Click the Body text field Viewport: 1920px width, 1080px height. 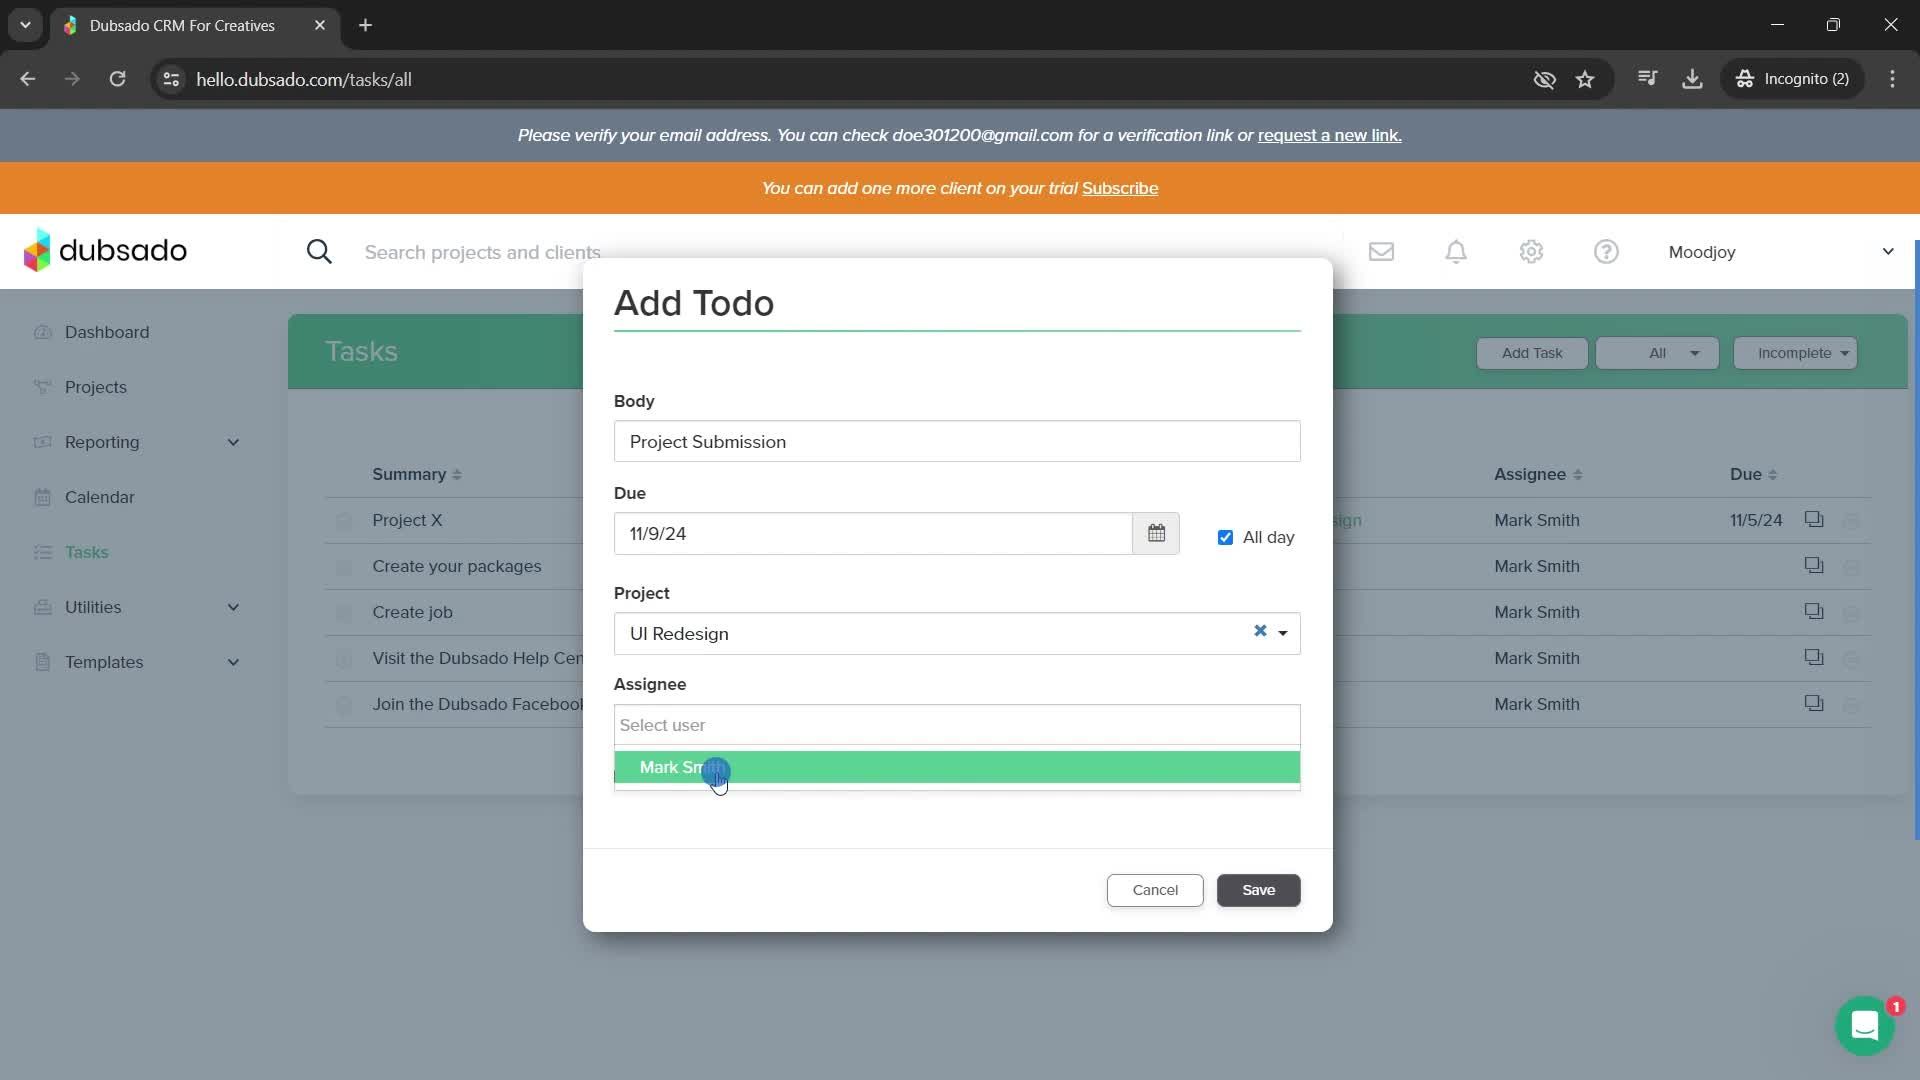pos(957,441)
